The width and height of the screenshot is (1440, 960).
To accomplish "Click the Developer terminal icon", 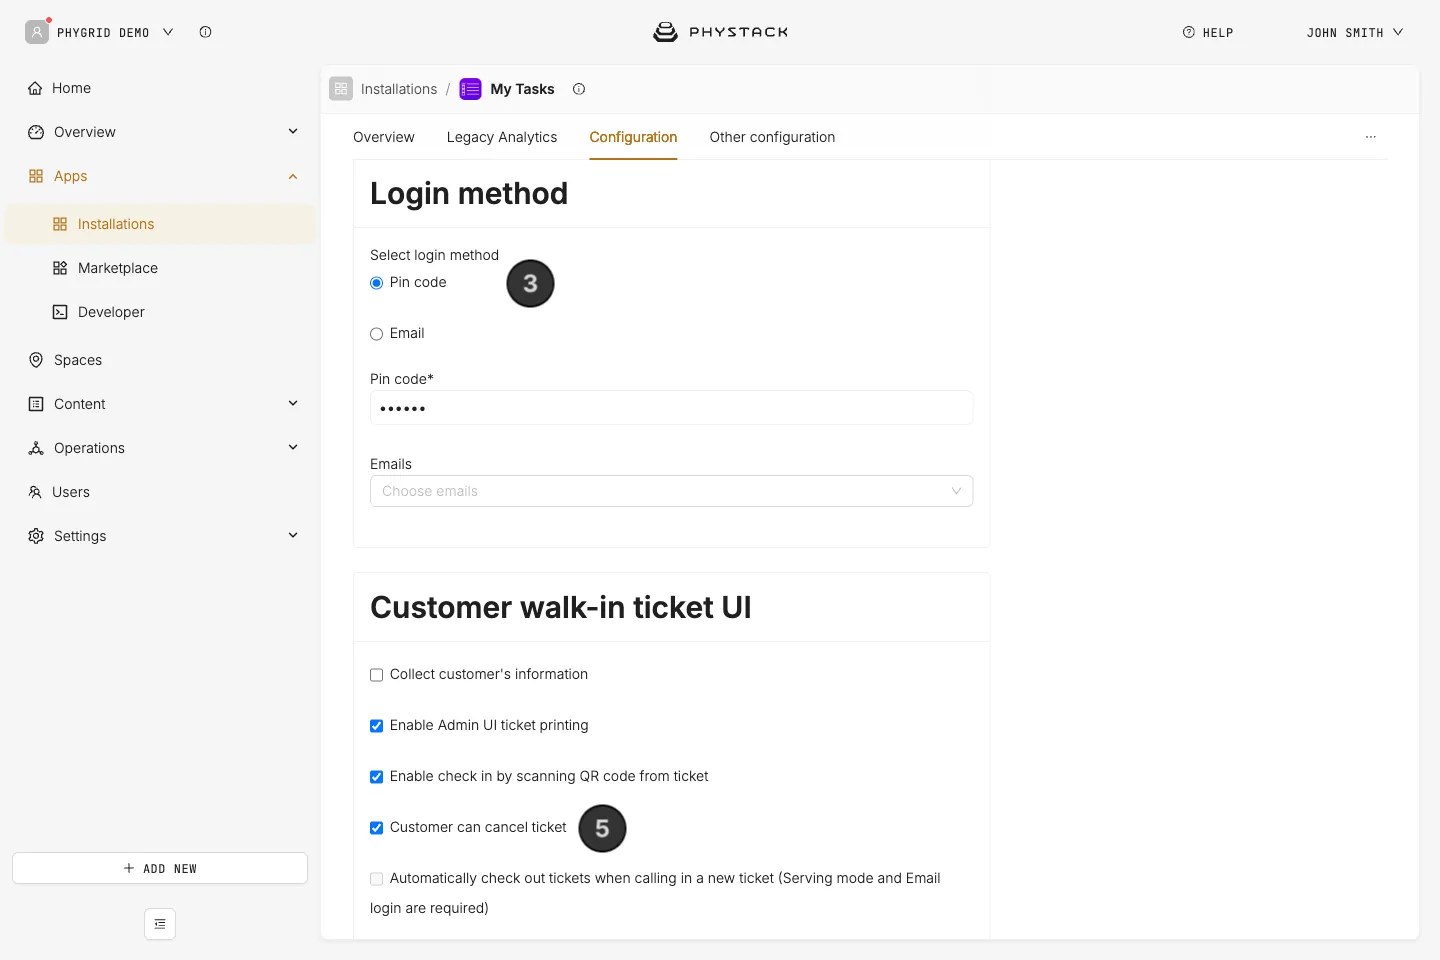I will 60,312.
